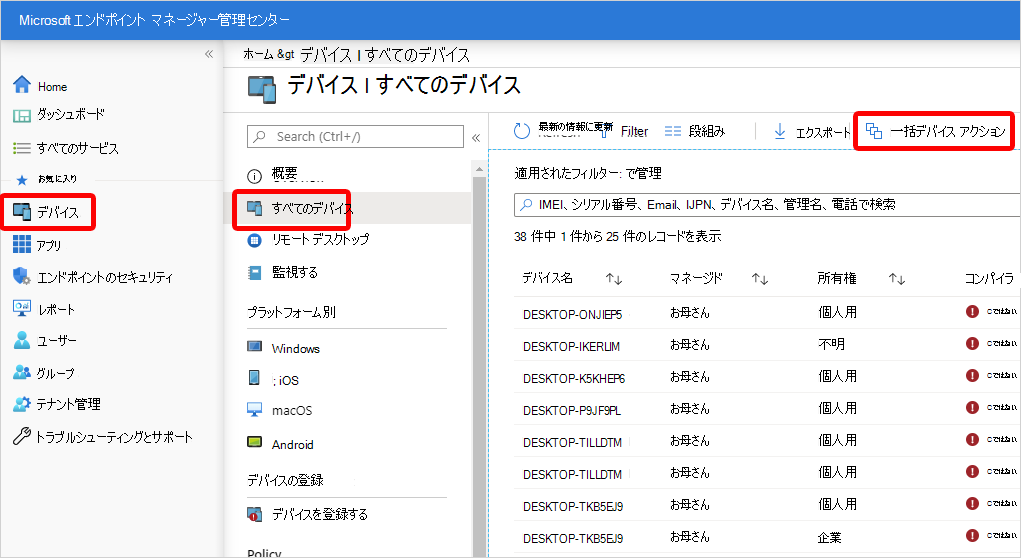Open the Filter options
This screenshot has width=1021, height=558.
[x=634, y=132]
